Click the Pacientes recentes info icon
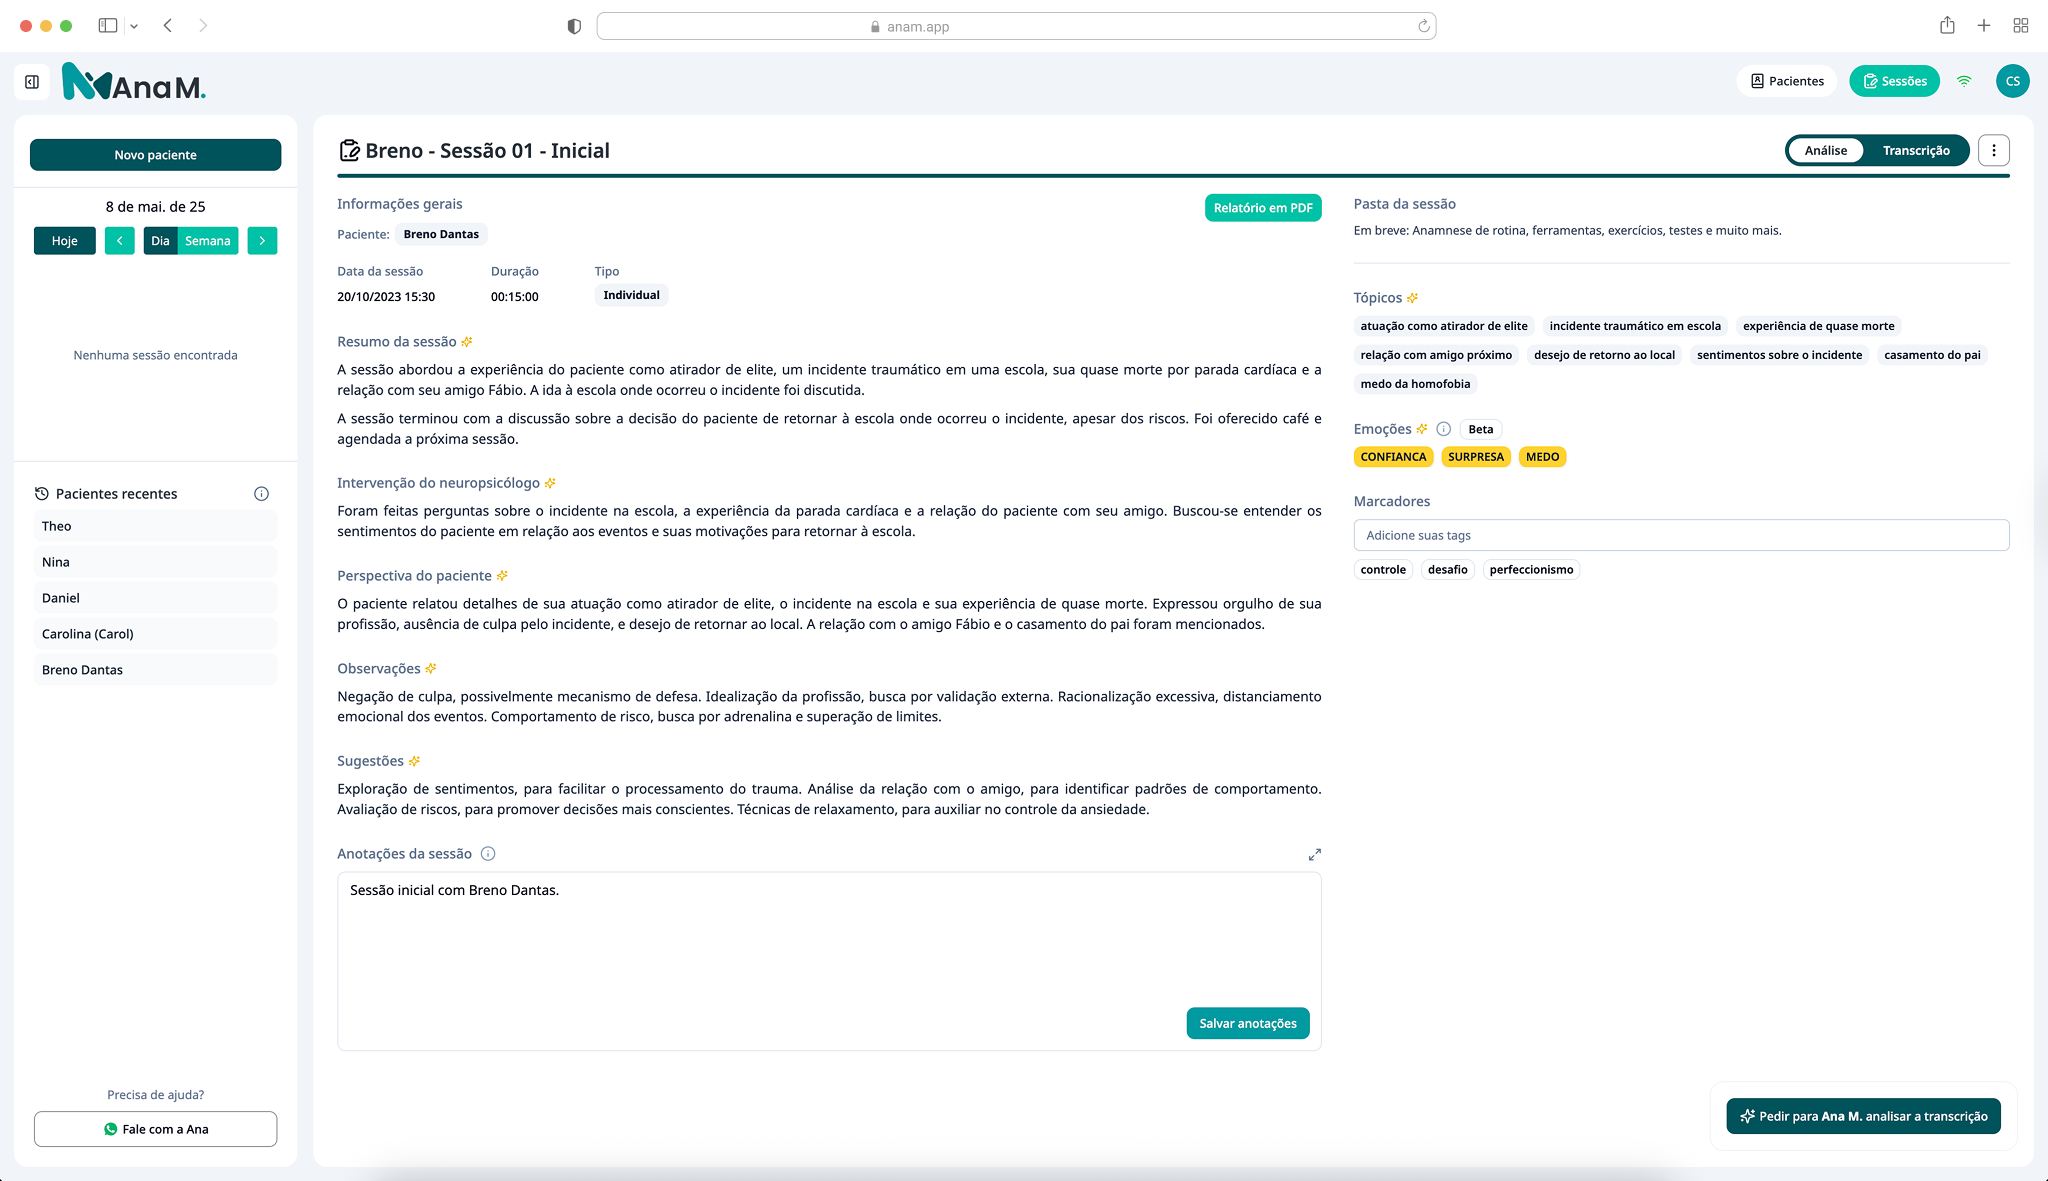2048x1181 pixels. click(x=261, y=494)
